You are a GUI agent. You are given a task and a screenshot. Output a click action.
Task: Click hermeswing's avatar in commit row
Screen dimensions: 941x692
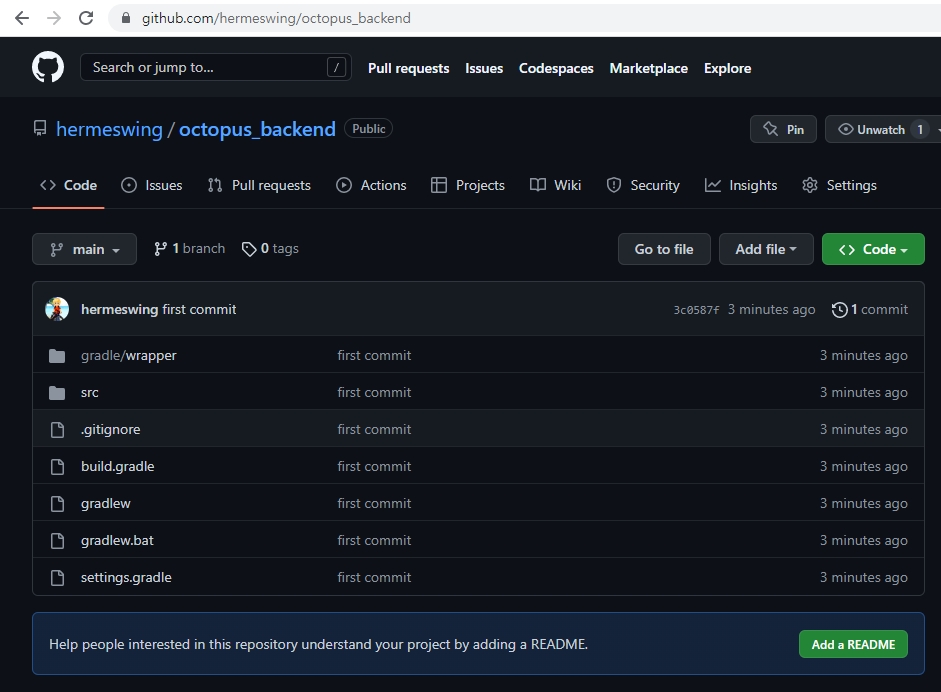point(57,309)
